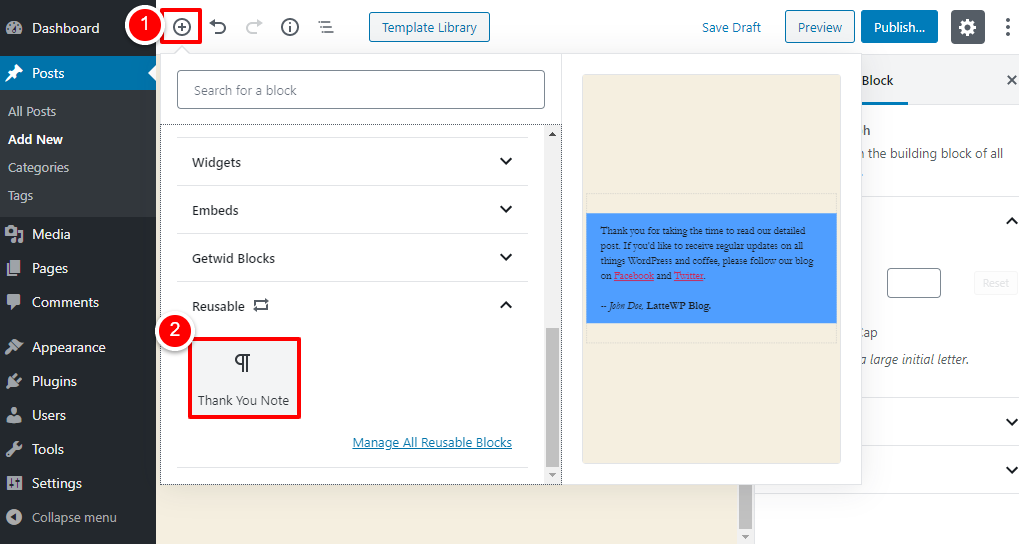Insert the Thank You Note reusable block
This screenshot has width=1019, height=544.
click(243, 378)
